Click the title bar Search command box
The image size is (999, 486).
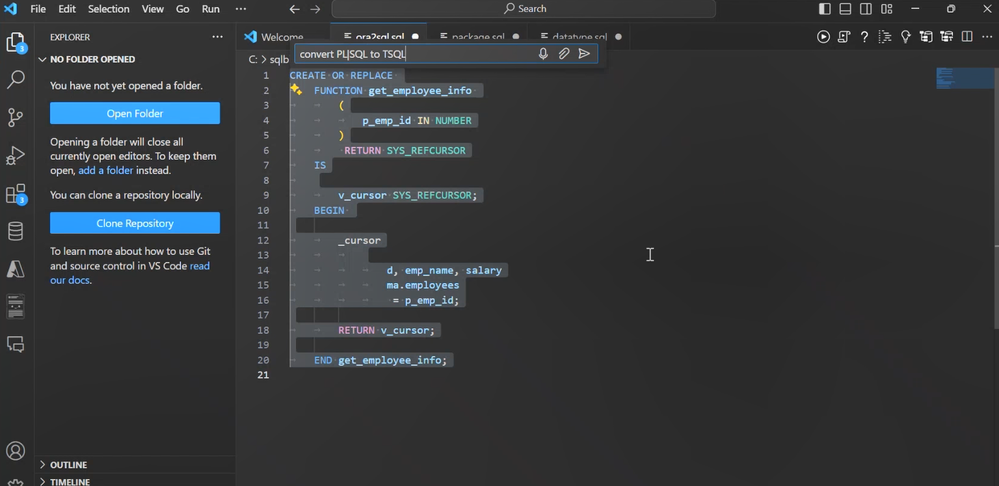[524, 9]
